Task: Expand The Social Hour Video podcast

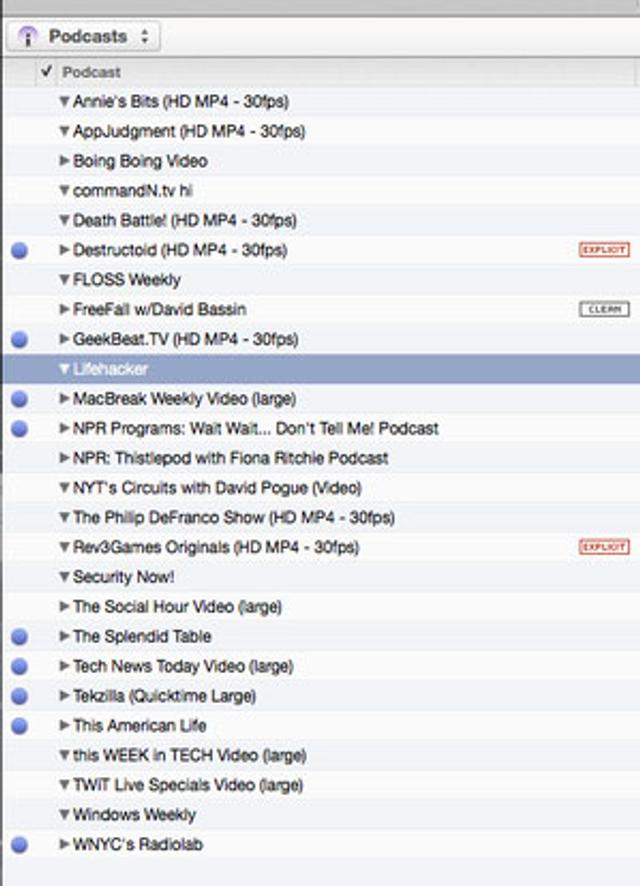Action: tap(64, 607)
